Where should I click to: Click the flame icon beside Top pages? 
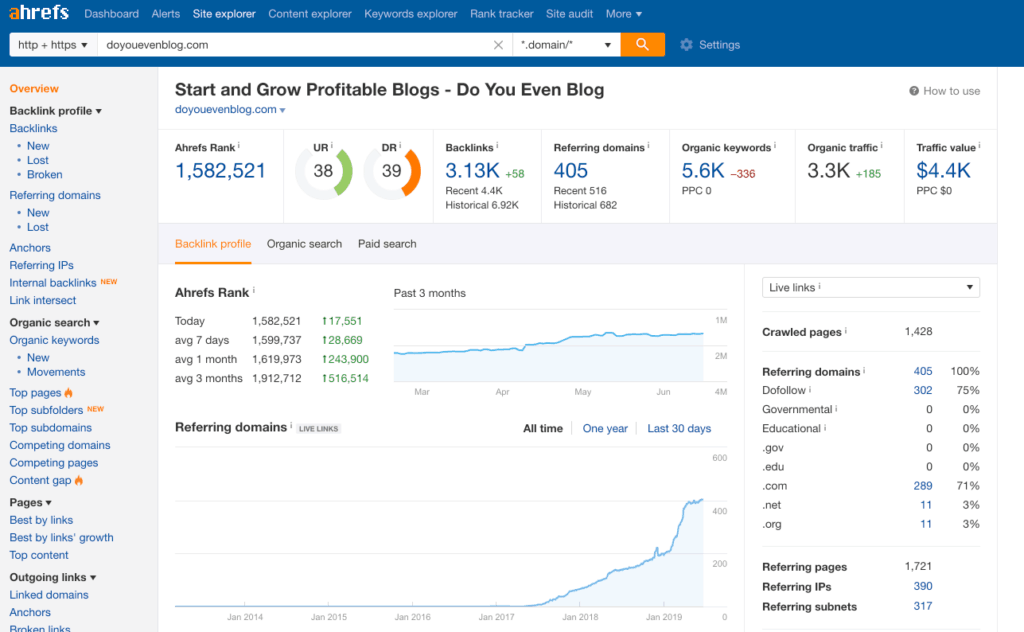click(69, 392)
